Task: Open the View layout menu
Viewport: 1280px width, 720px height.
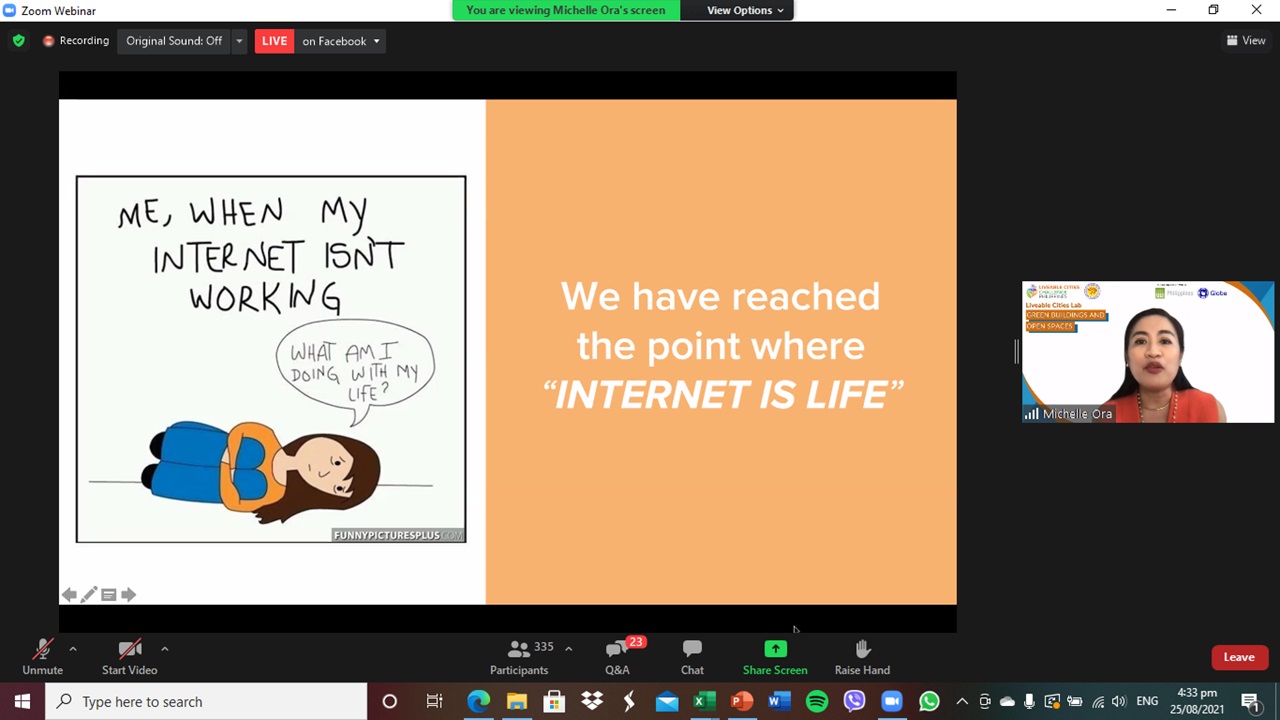Action: (1246, 41)
